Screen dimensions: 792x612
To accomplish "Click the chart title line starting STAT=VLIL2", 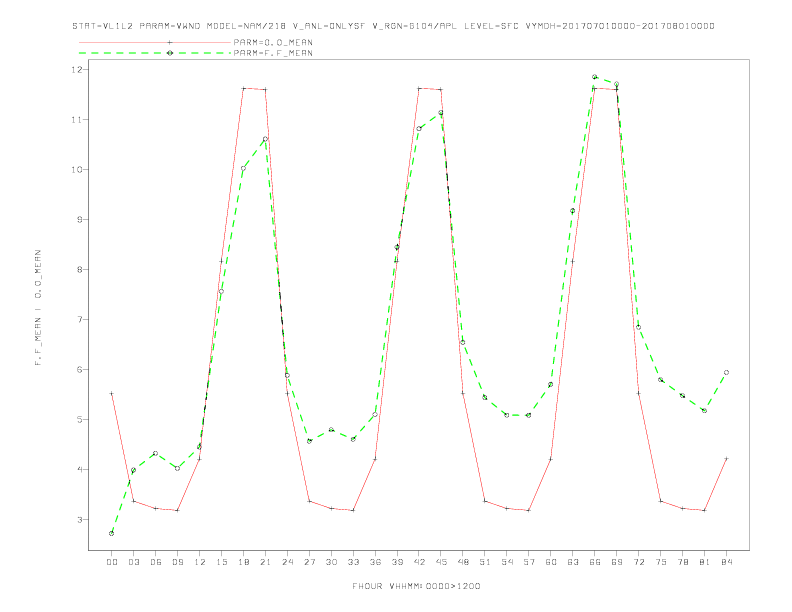I will [x=393, y=26].
